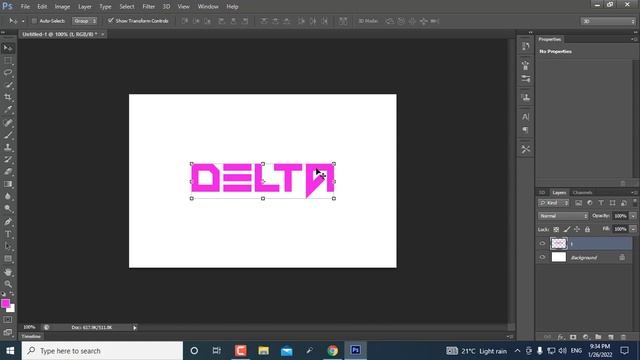Create new adjustment layer
This screenshot has width=640, height=360.
(586, 337)
